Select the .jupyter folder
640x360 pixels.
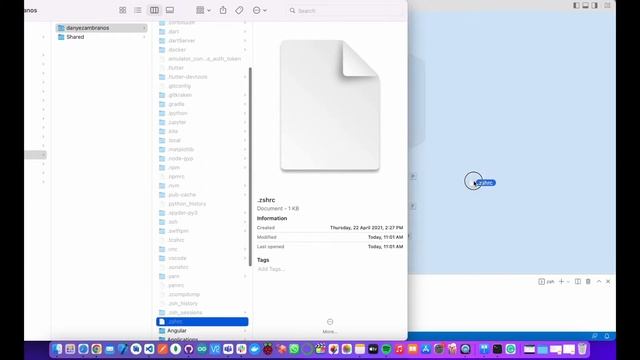[x=202, y=122]
